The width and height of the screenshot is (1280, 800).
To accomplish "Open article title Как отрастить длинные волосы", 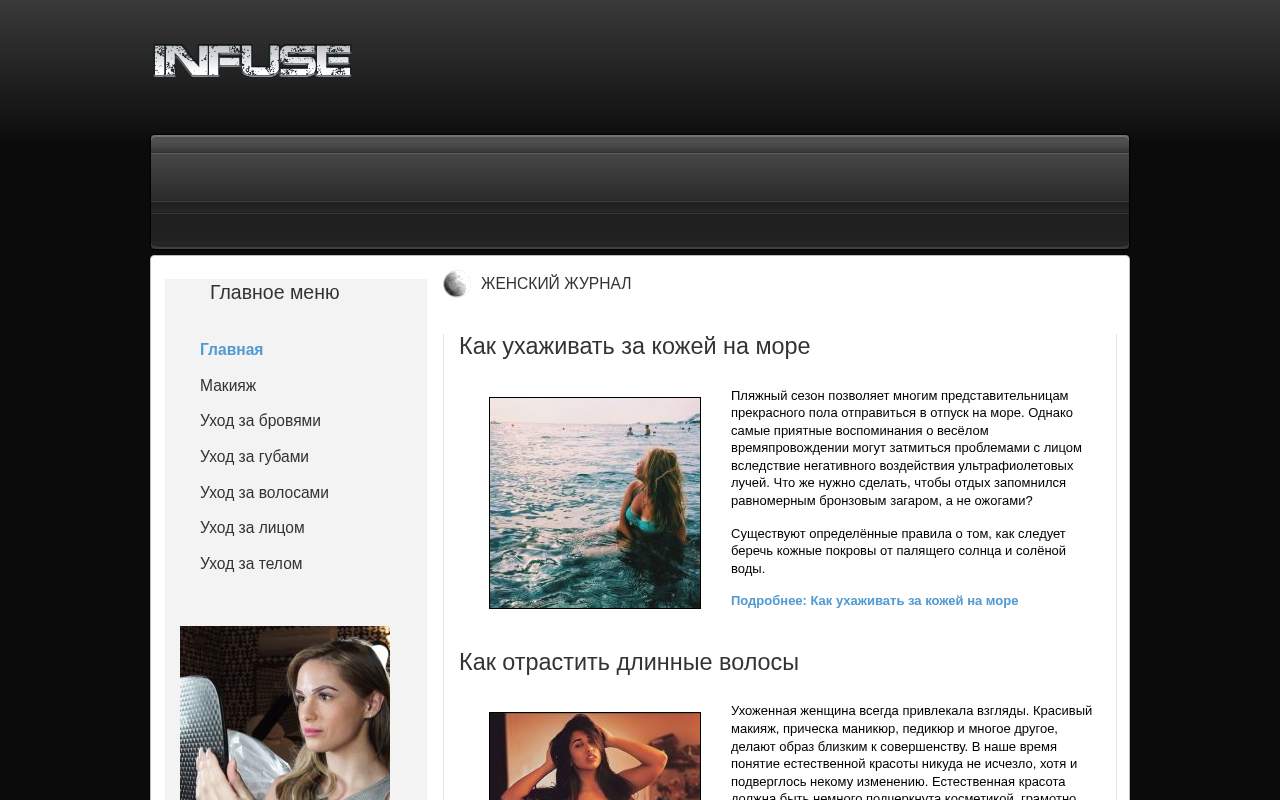I will (x=628, y=662).
